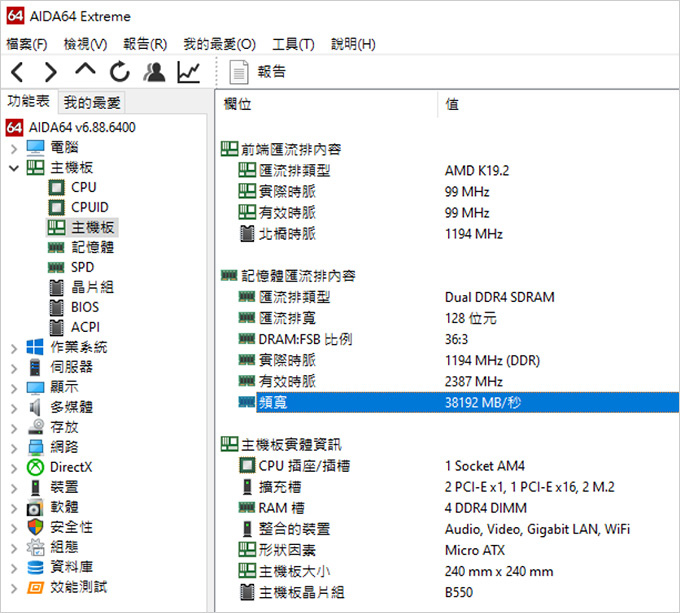680x613 pixels.
Task: Click the orange benchmark icon for 效能測試
Action: pos(35,587)
